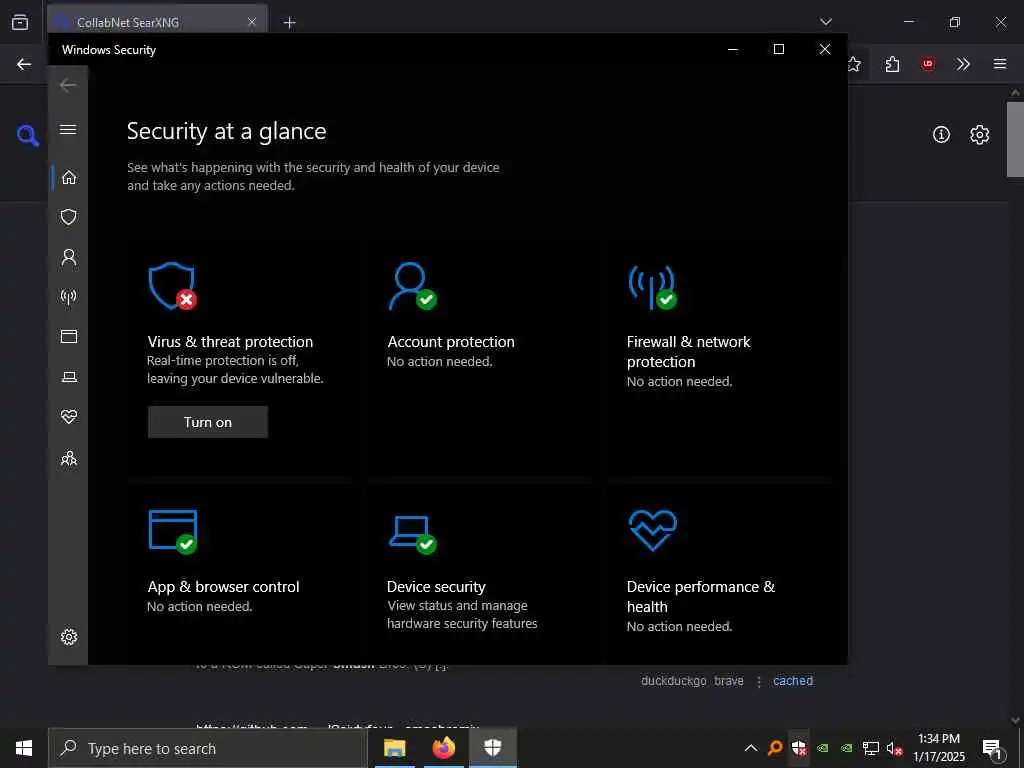
Task: Click Firefox browser back arrow
Action: pyautogui.click(x=24, y=64)
